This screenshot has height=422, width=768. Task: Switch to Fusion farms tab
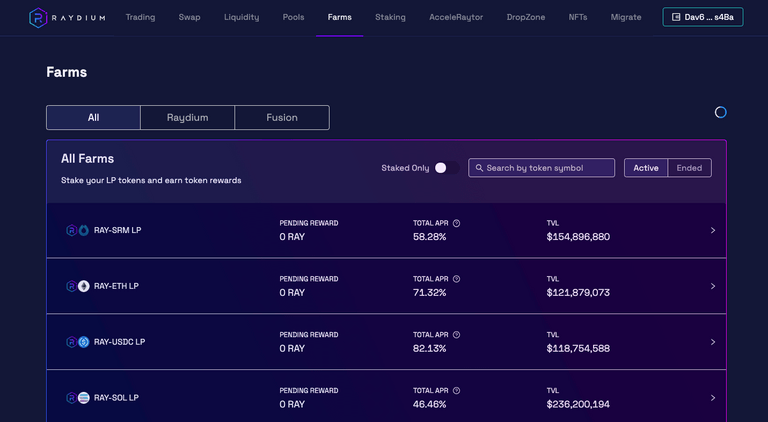pos(282,117)
